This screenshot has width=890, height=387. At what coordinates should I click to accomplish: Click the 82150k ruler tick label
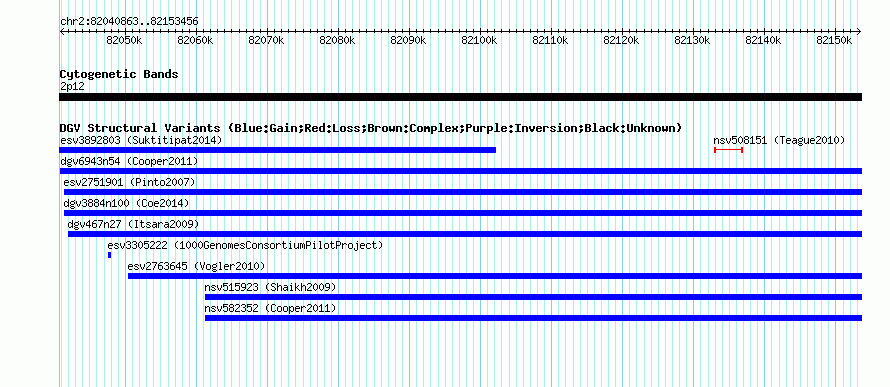[834, 40]
